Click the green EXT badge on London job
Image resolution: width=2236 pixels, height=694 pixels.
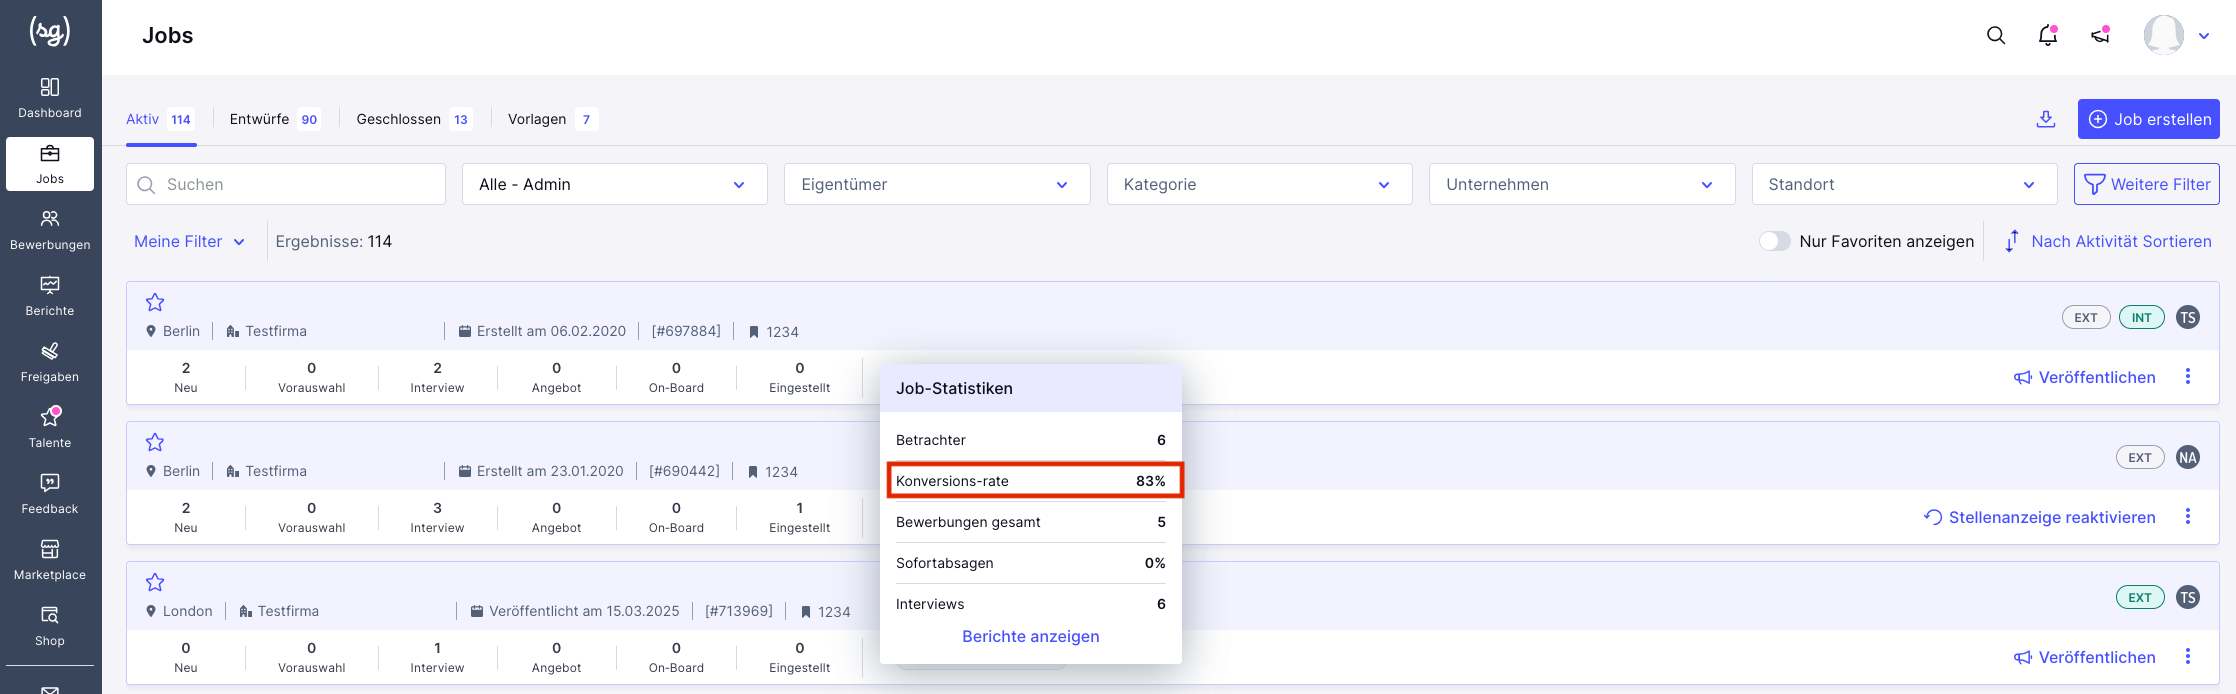(x=2140, y=597)
